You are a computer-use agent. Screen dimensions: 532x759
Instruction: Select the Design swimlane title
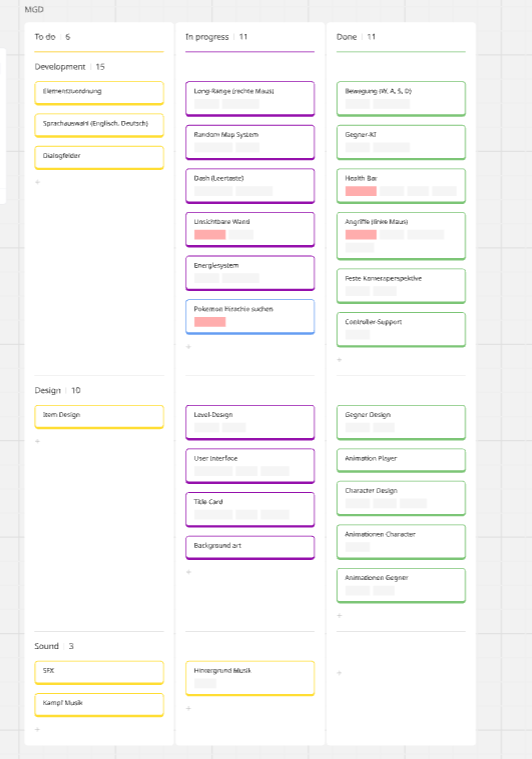(x=47, y=390)
